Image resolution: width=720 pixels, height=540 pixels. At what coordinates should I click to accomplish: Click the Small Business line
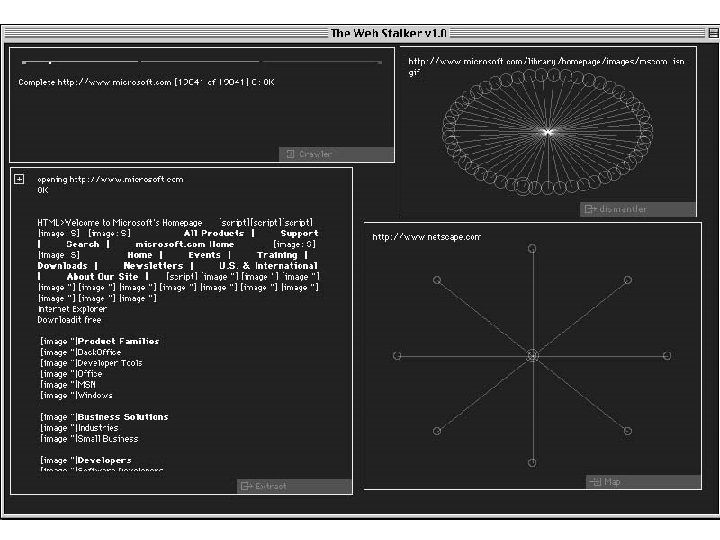pyautogui.click(x=107, y=439)
